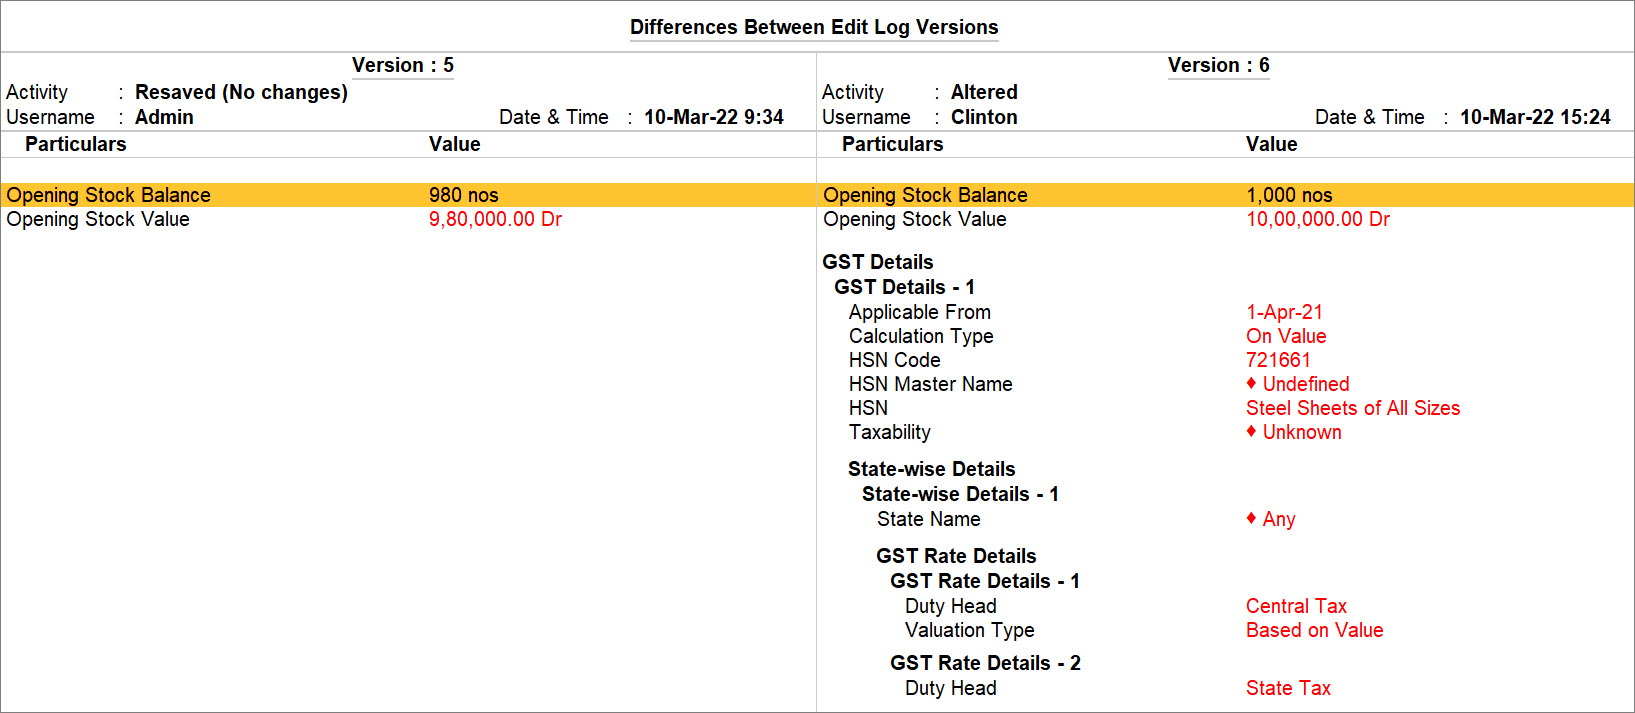Select the Based on Value entry
The image size is (1635, 713).
point(1315,630)
